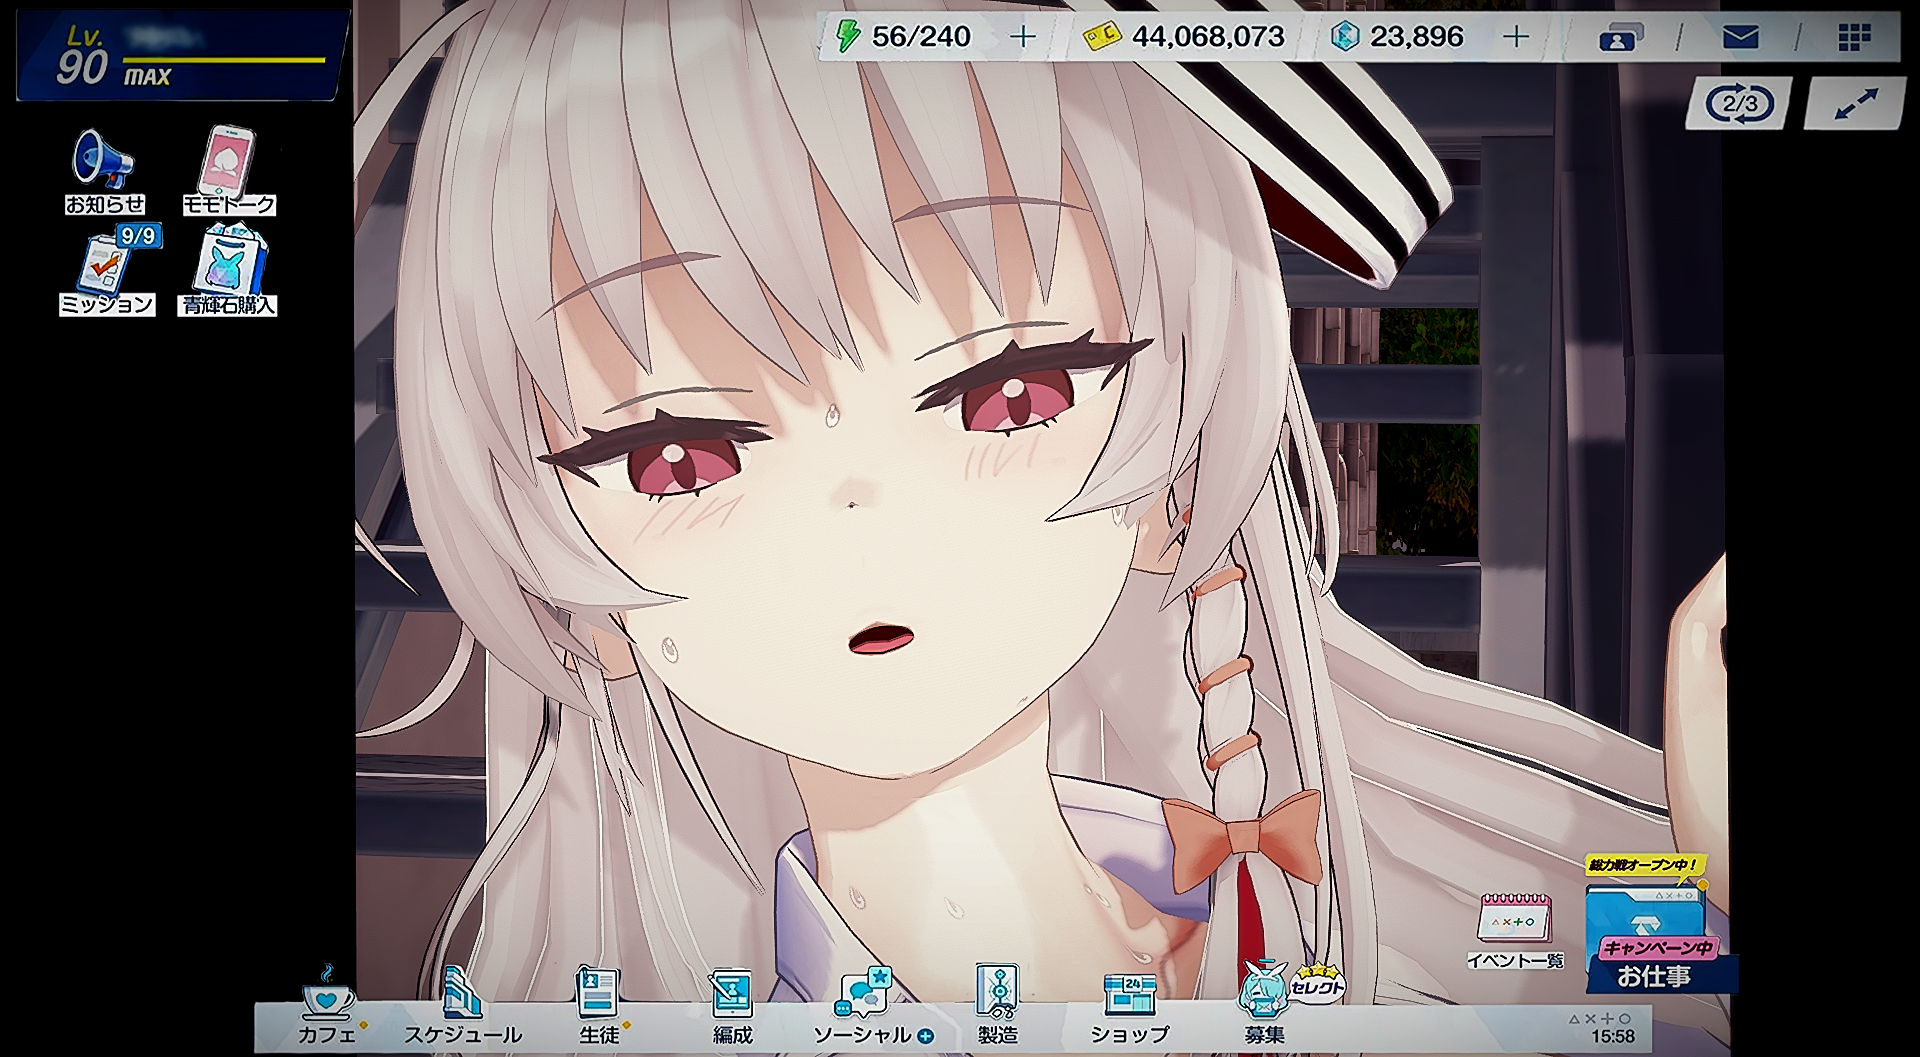Click the Lv. 90 MAX player level panel
The width and height of the screenshot is (1920, 1057).
182,54
